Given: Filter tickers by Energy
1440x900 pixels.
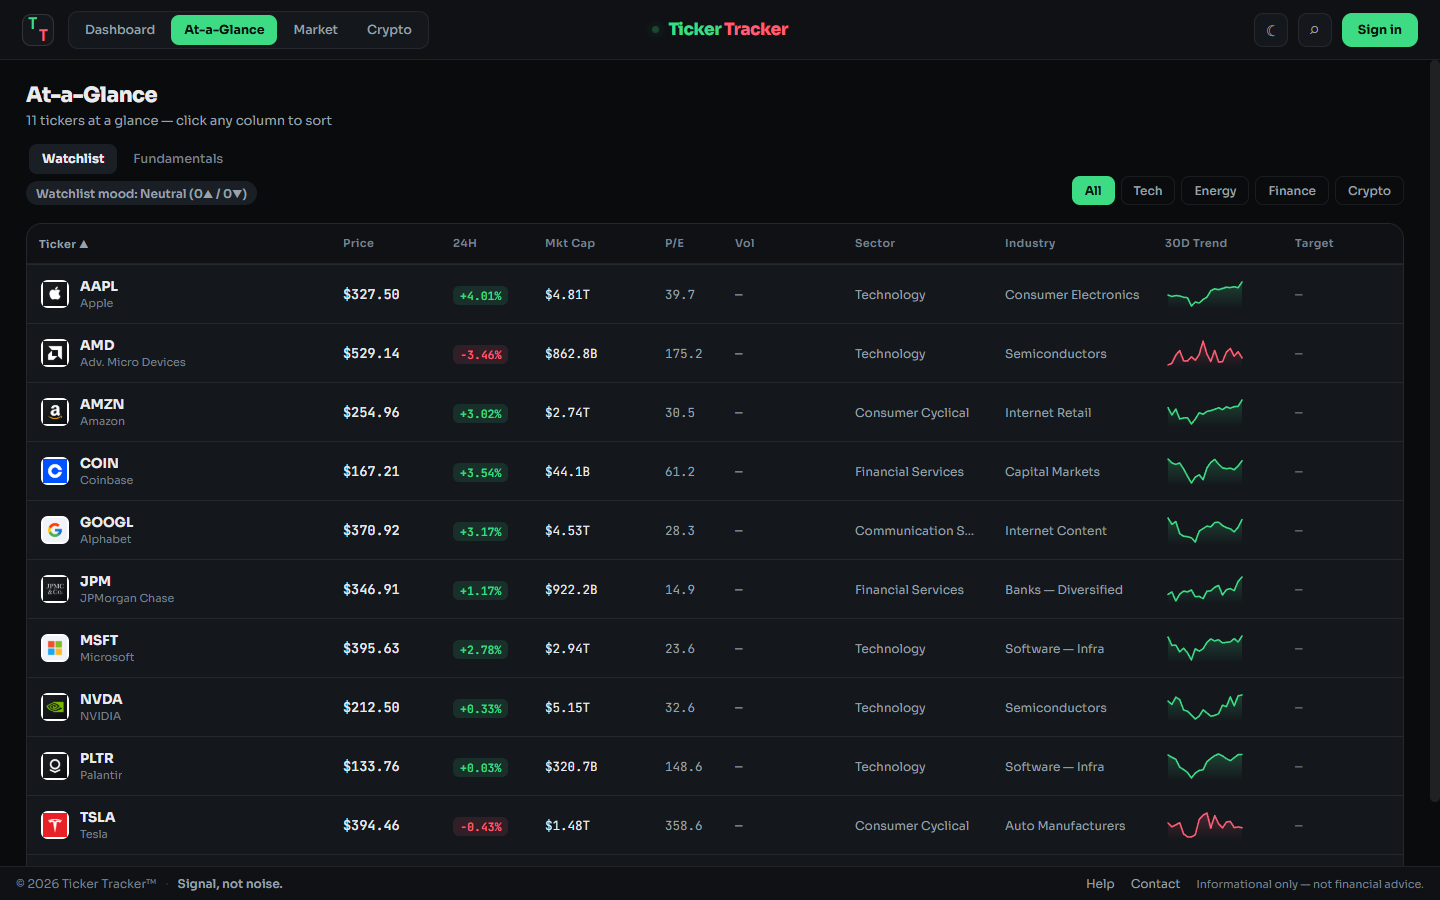Looking at the screenshot, I should tap(1215, 191).
